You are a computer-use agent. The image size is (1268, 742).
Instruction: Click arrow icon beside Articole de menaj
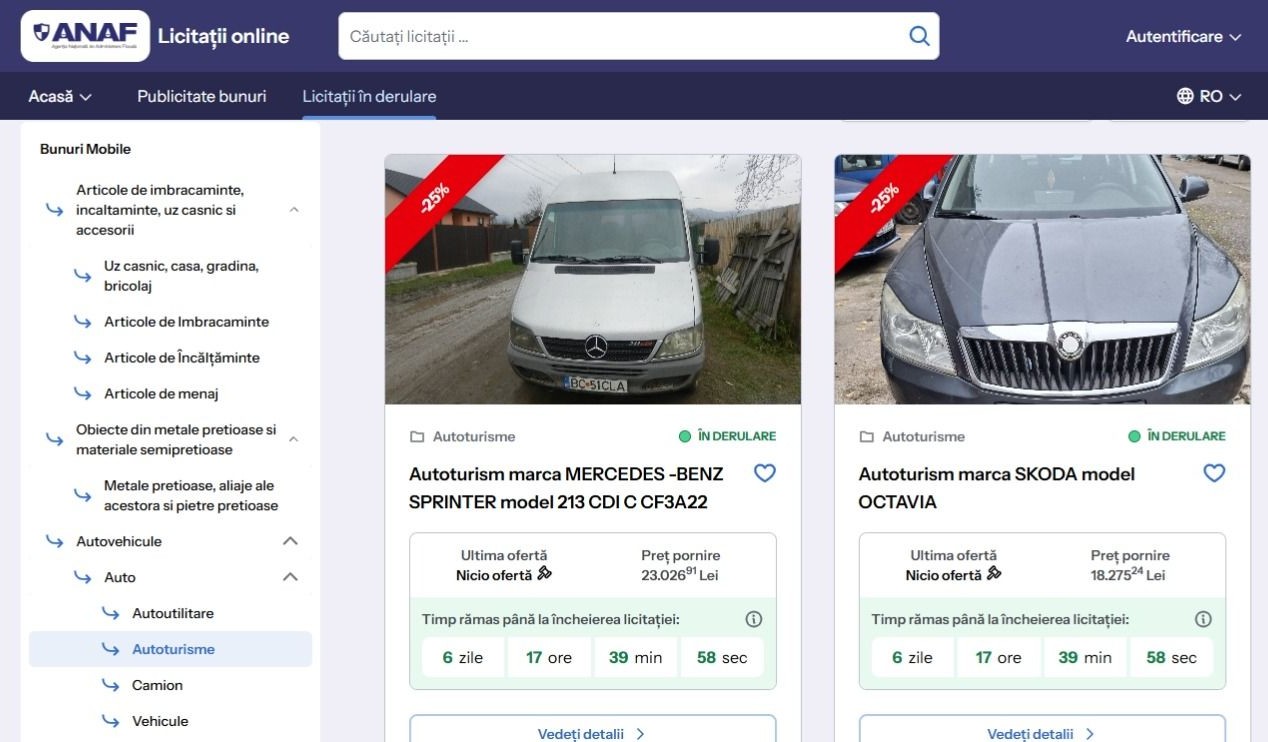pyautogui.click(x=83, y=393)
